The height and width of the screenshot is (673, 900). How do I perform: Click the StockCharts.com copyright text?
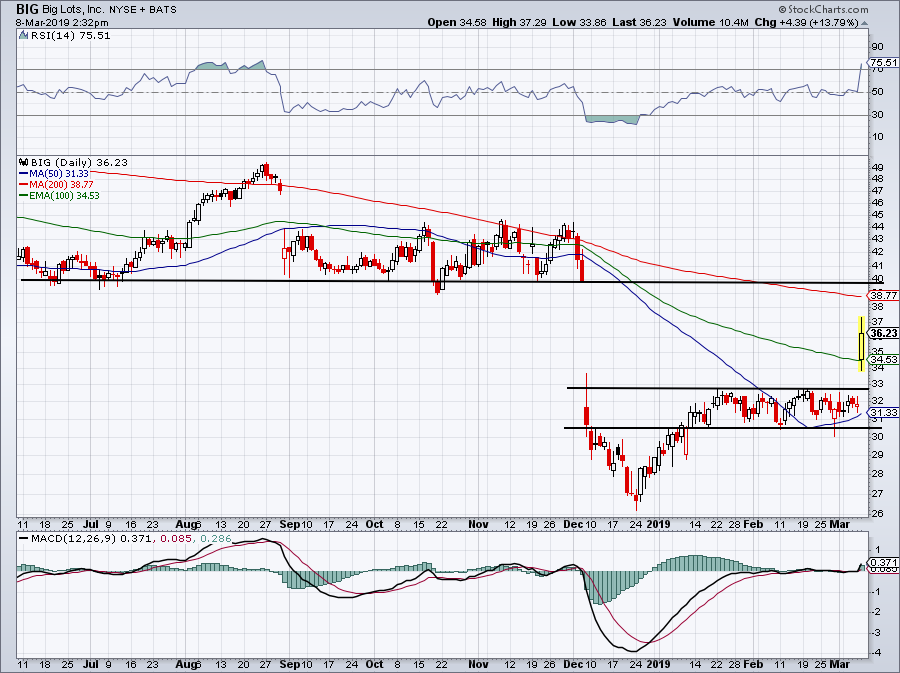824,9
